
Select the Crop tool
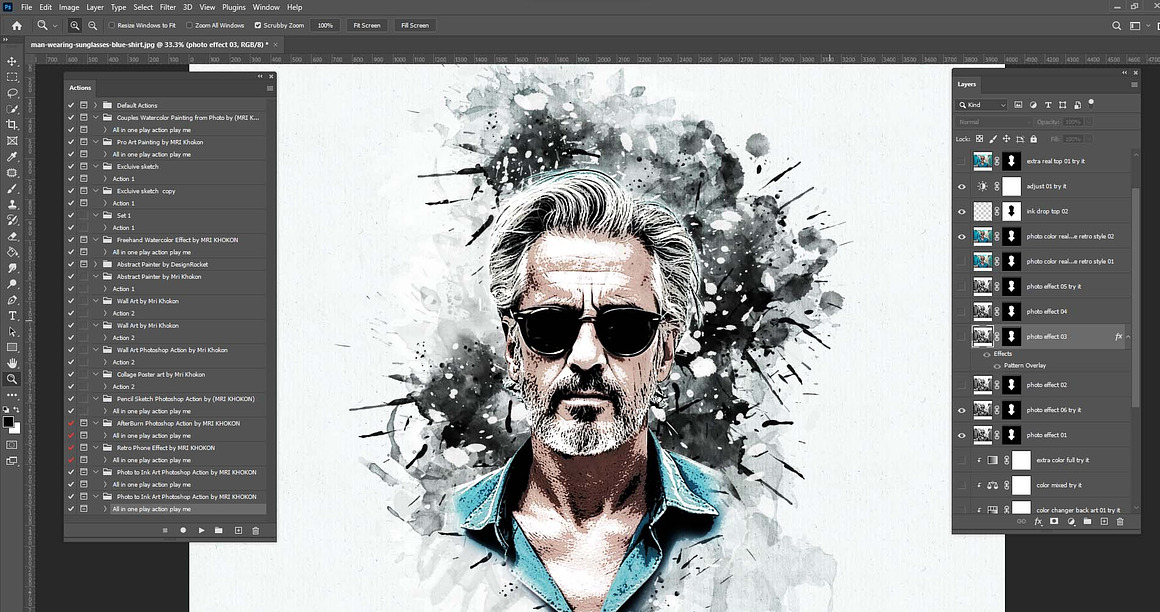point(12,124)
